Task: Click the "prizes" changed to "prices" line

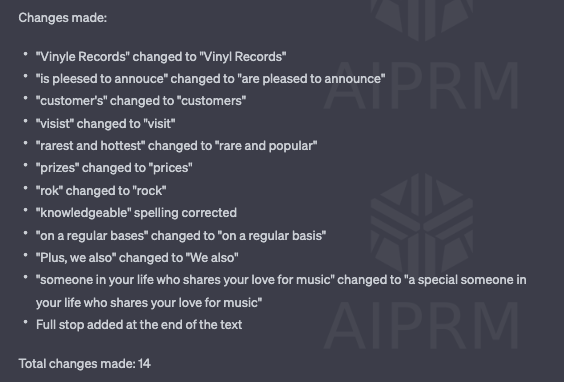Action: pyautogui.click(x=114, y=168)
